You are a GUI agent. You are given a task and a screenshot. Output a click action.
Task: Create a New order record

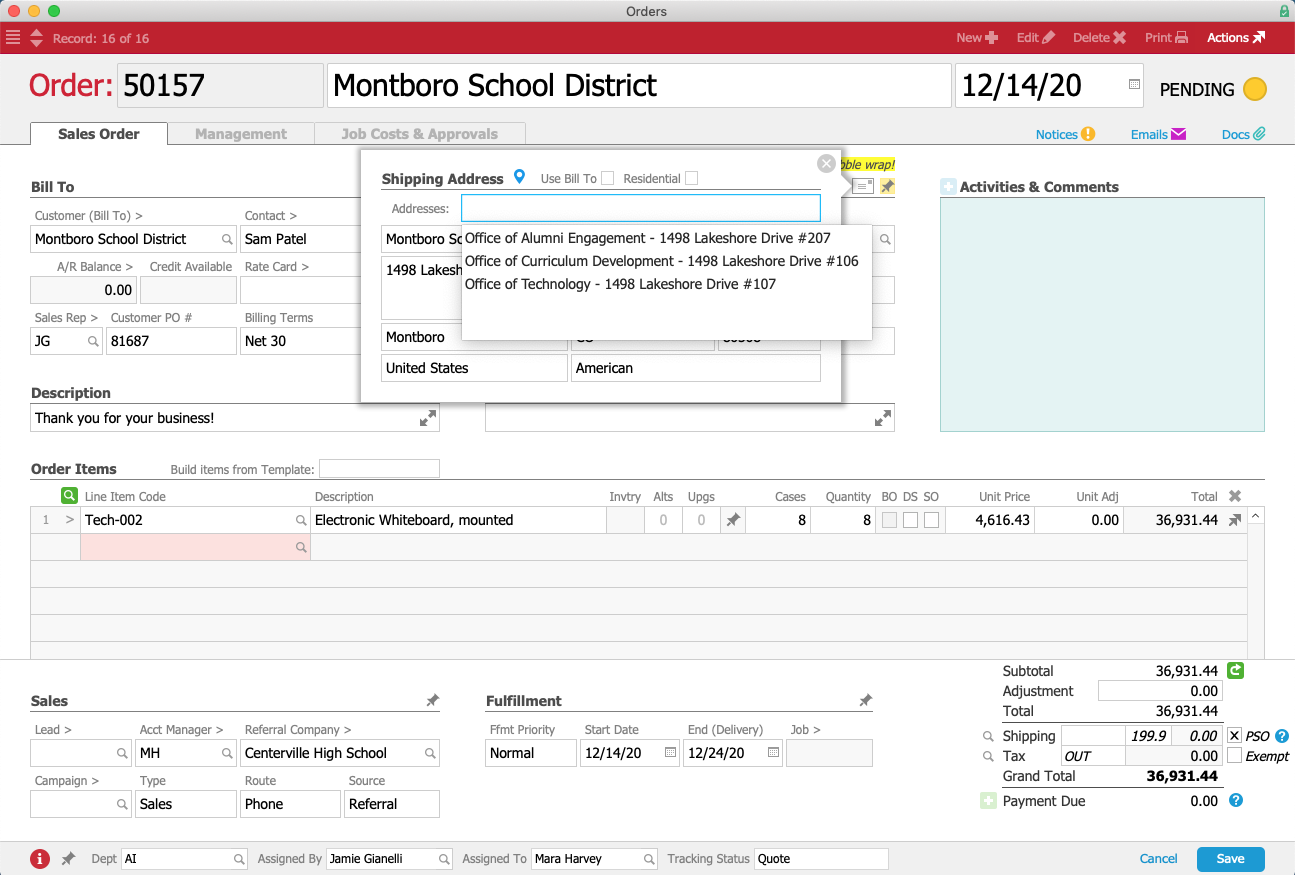click(977, 38)
